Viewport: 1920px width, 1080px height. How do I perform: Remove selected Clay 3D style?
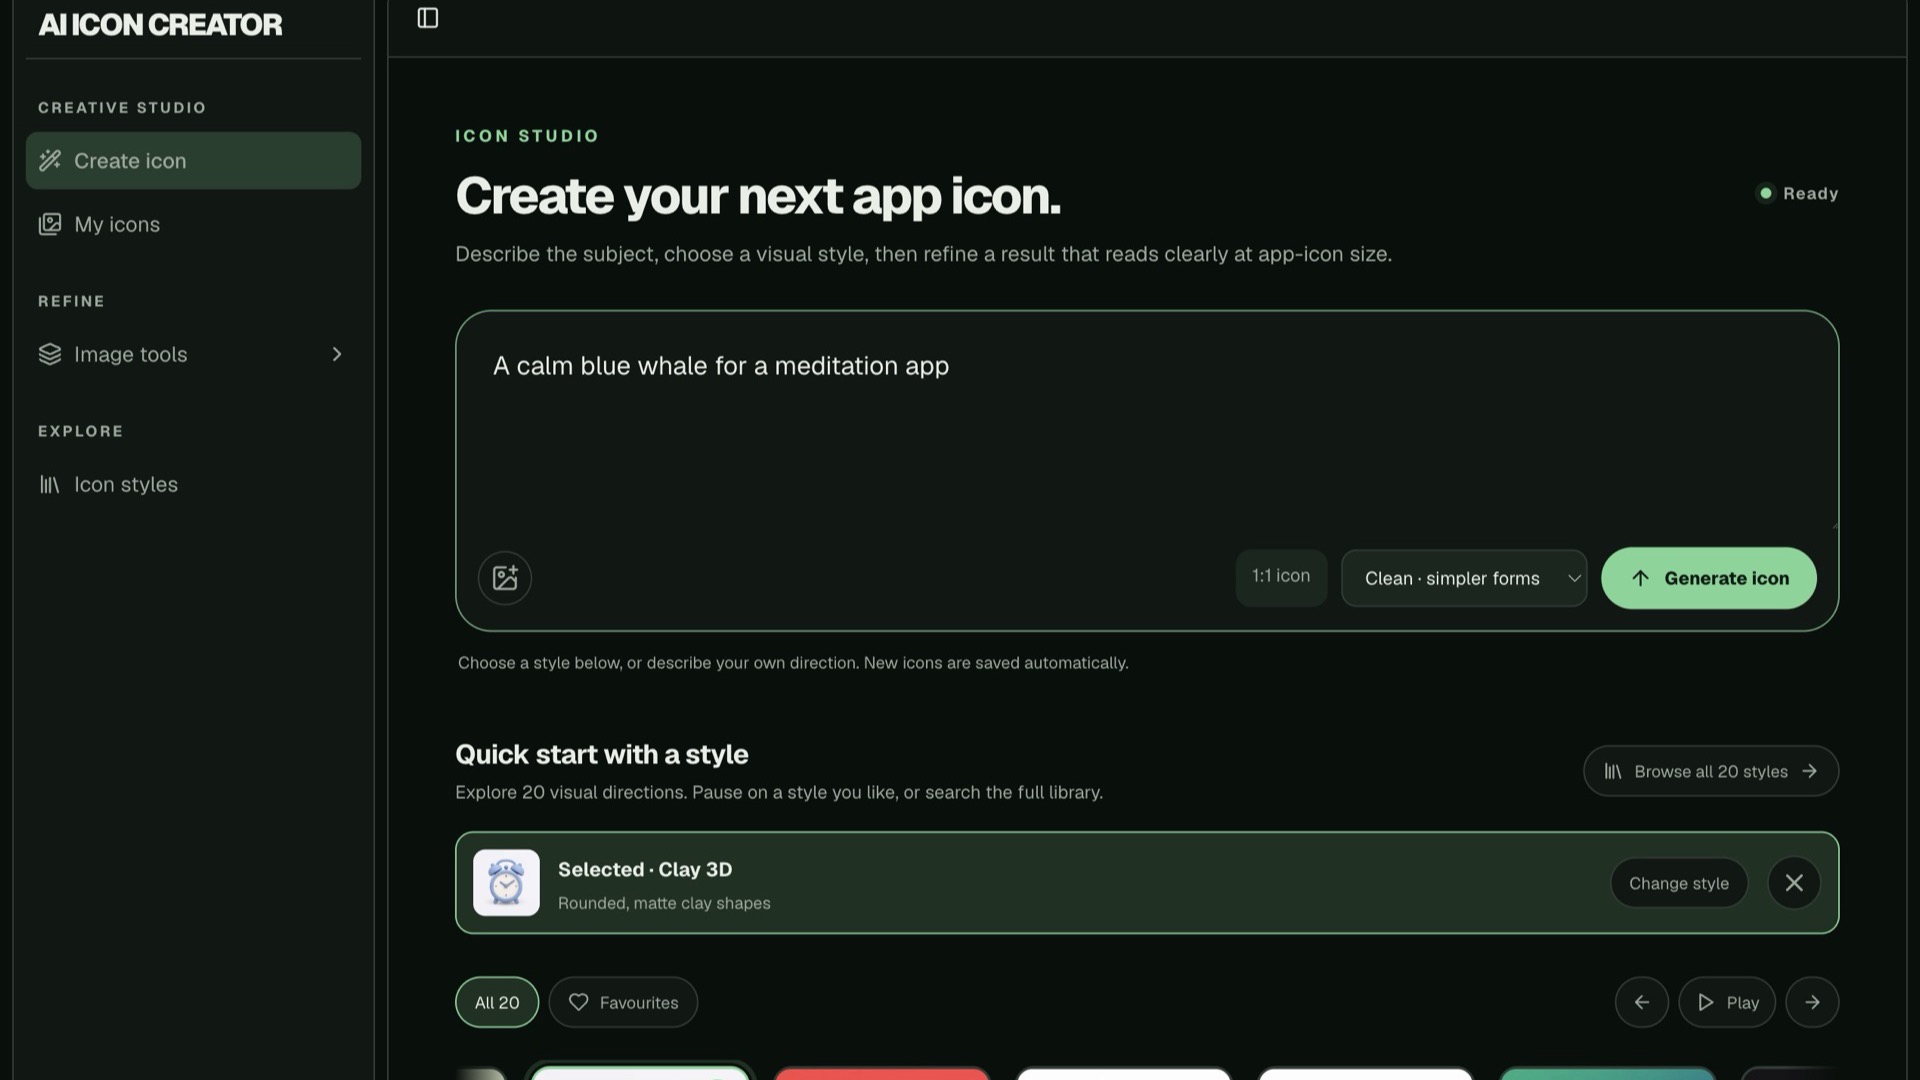click(1794, 883)
